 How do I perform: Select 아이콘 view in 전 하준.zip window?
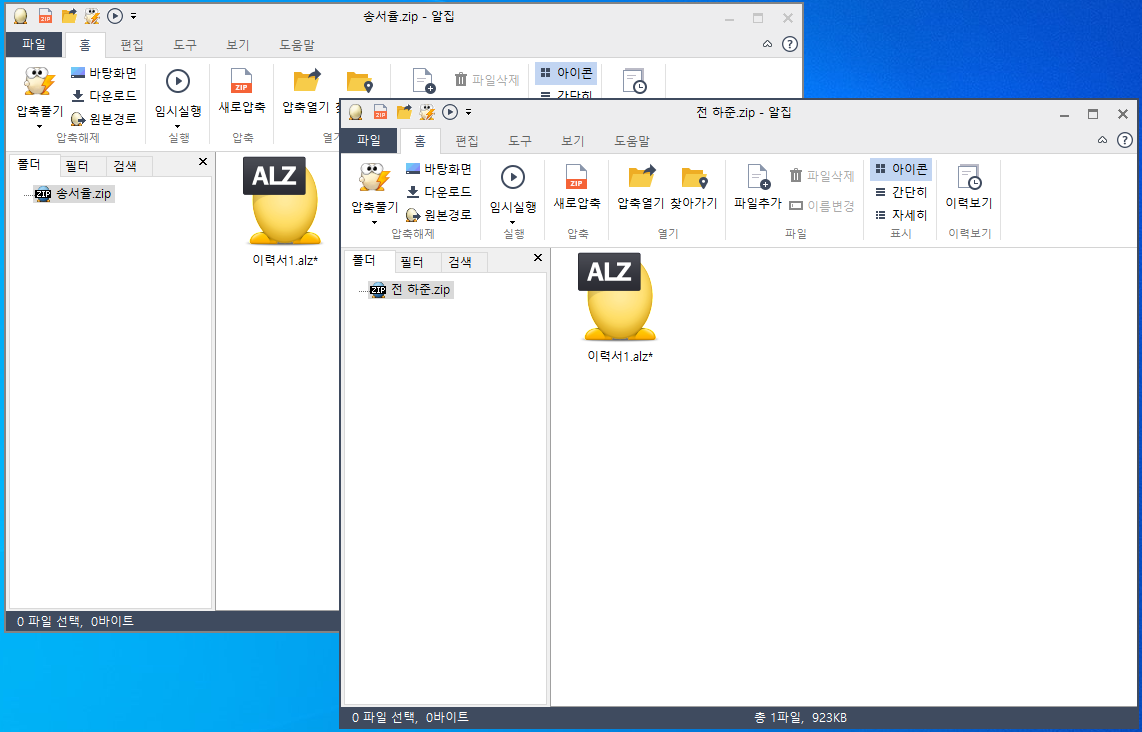click(x=901, y=169)
